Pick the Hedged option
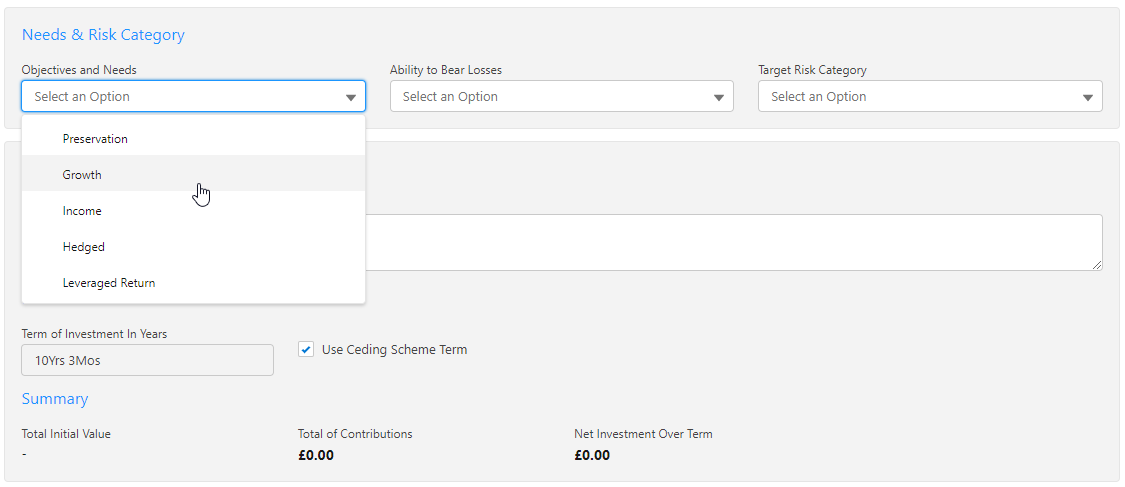This screenshot has width=1125, height=487. tap(84, 247)
